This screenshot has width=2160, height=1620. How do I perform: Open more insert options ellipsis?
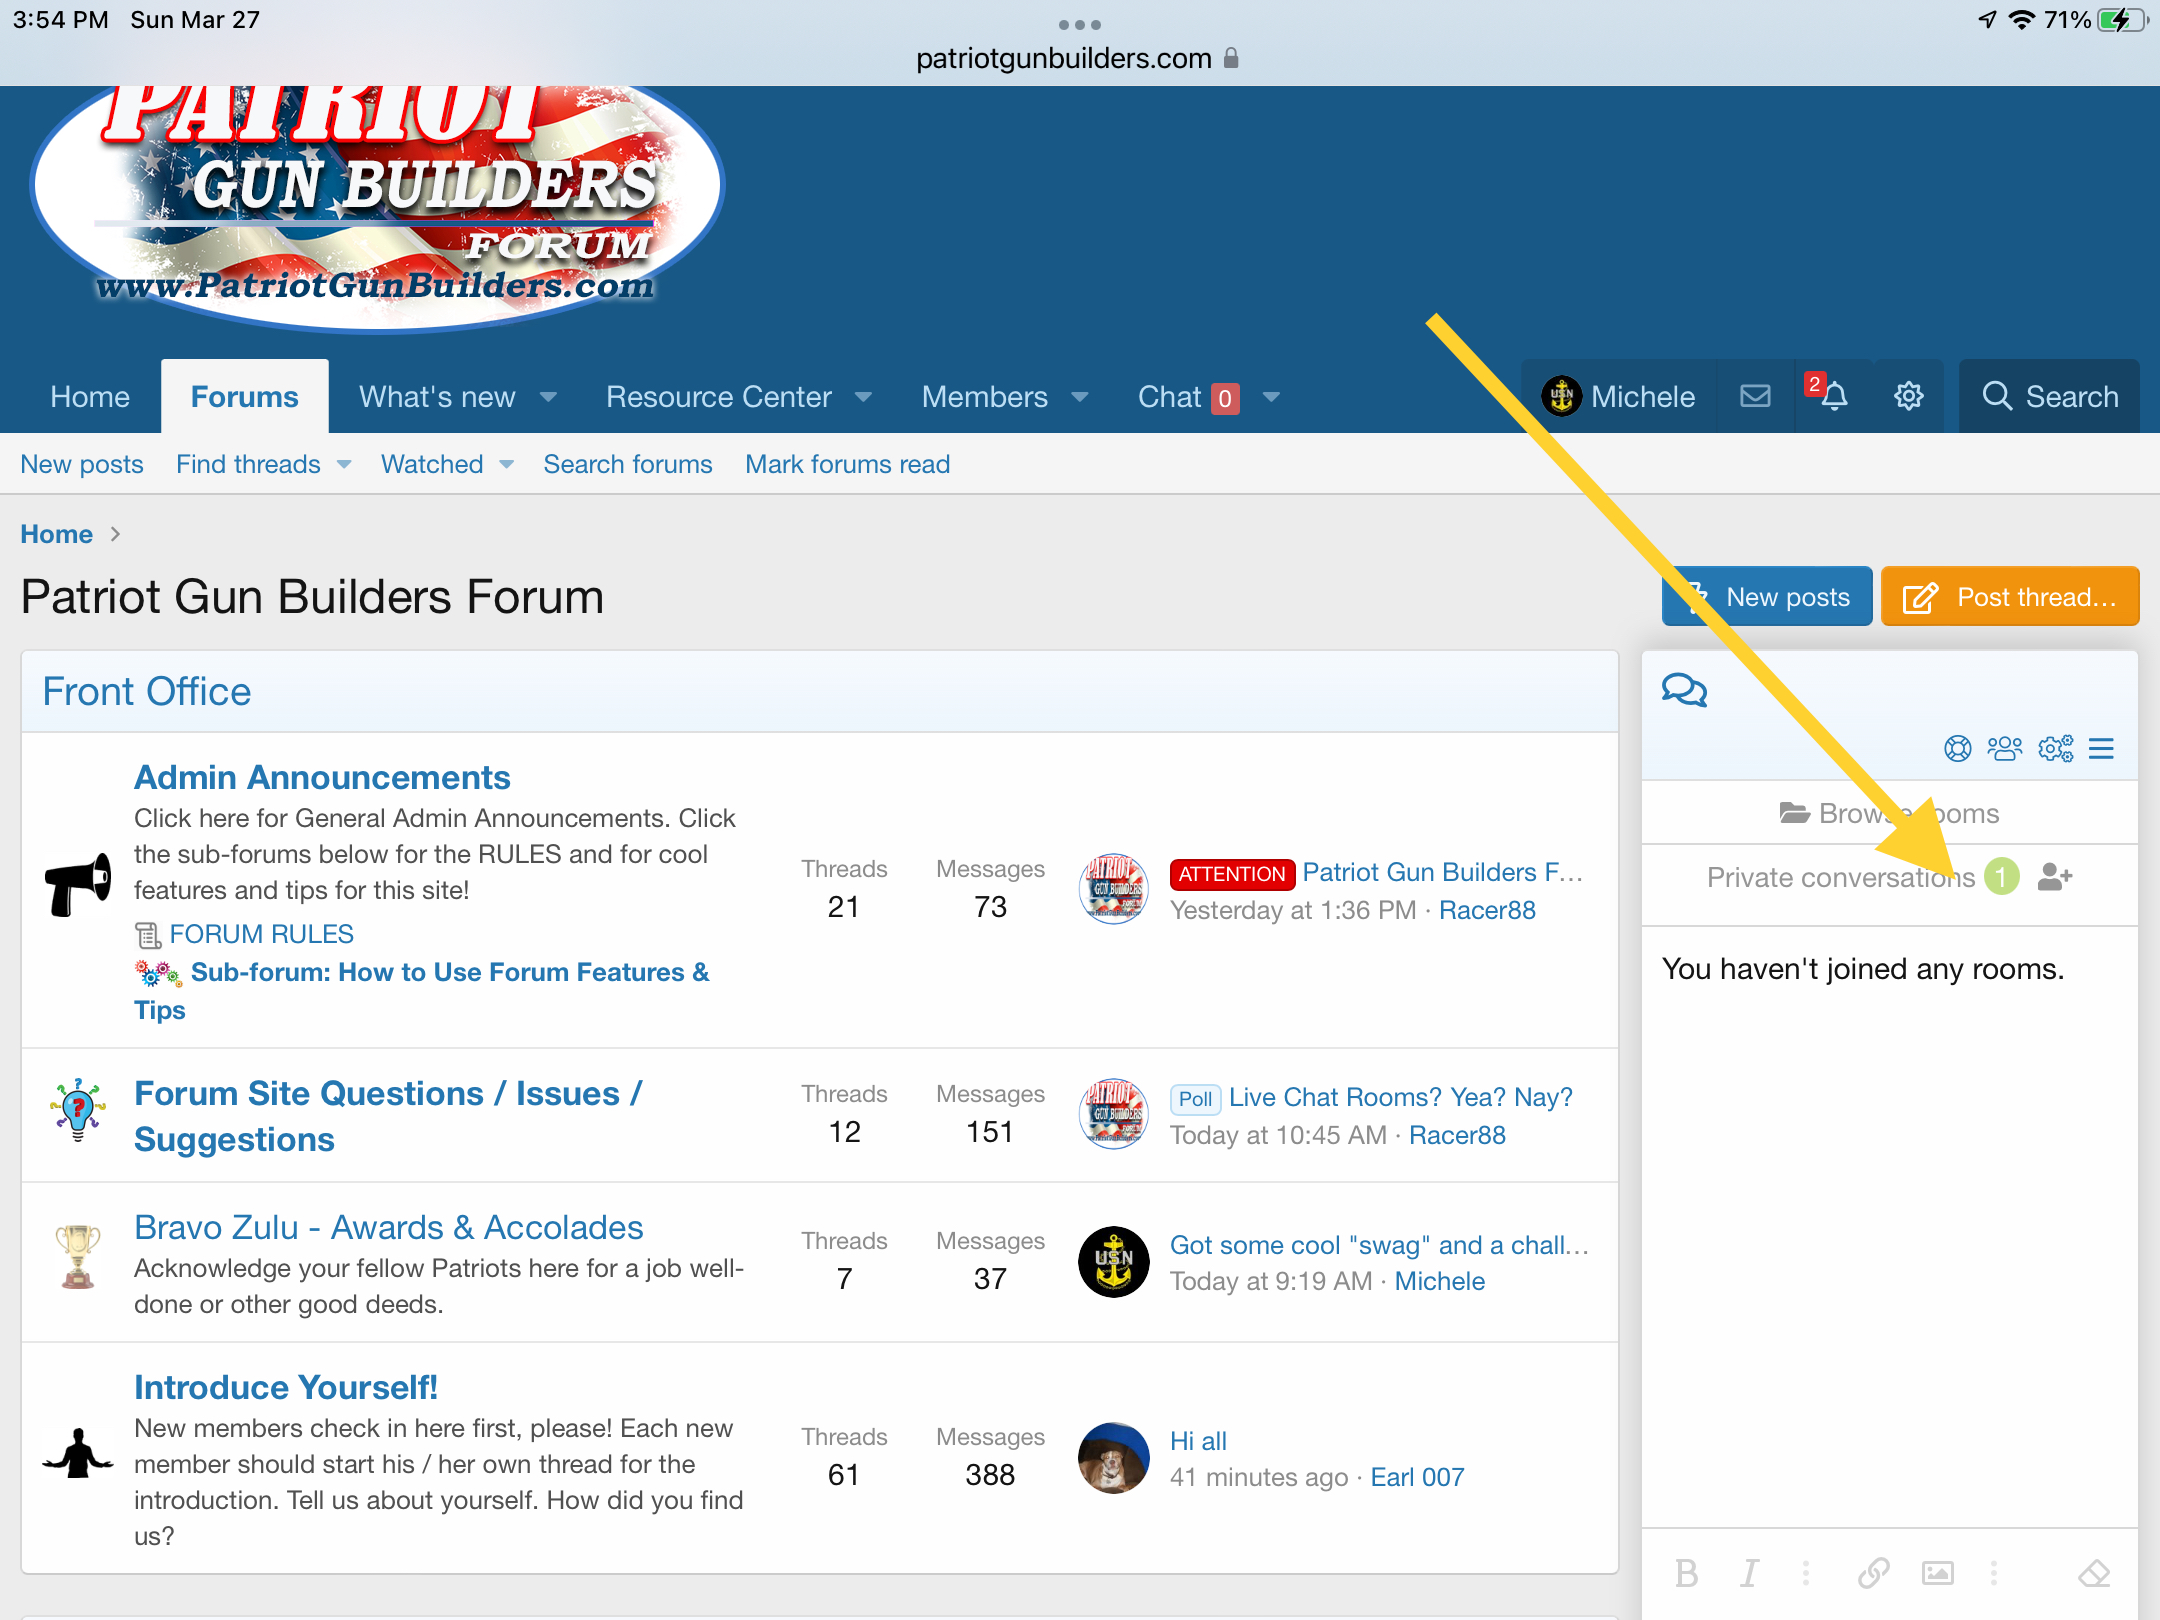tap(1993, 1573)
